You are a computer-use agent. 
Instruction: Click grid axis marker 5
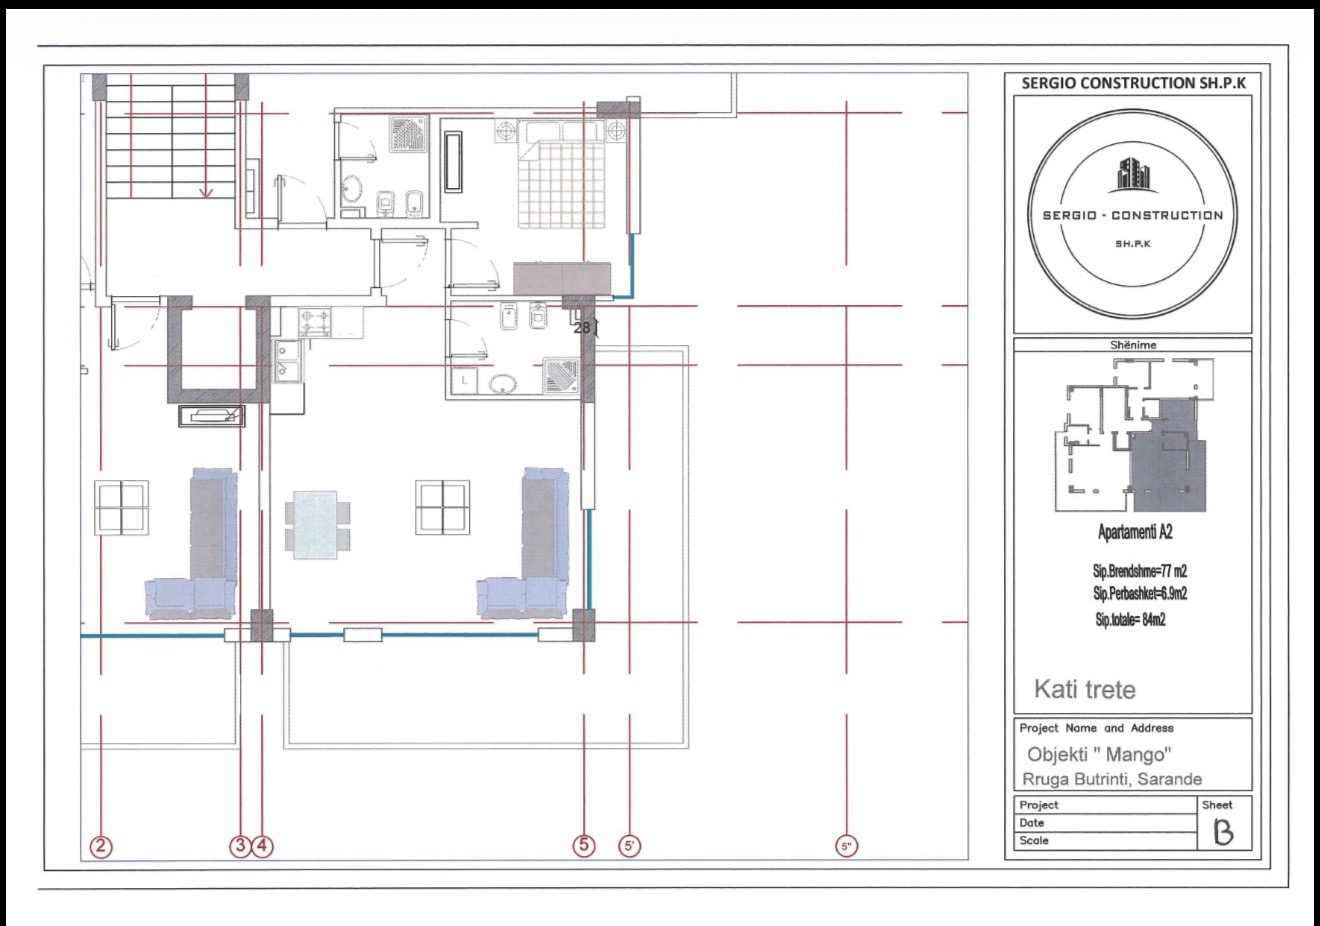(584, 846)
